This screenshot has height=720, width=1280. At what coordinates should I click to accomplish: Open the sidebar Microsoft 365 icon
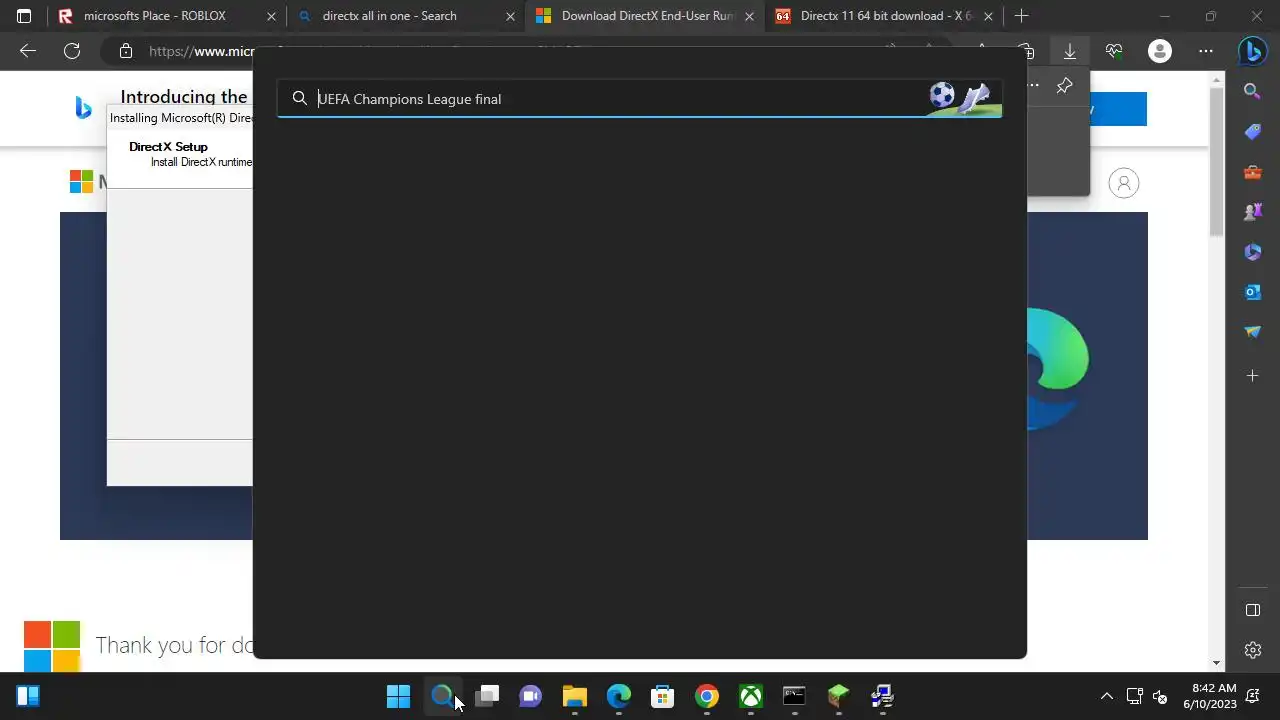1252,251
